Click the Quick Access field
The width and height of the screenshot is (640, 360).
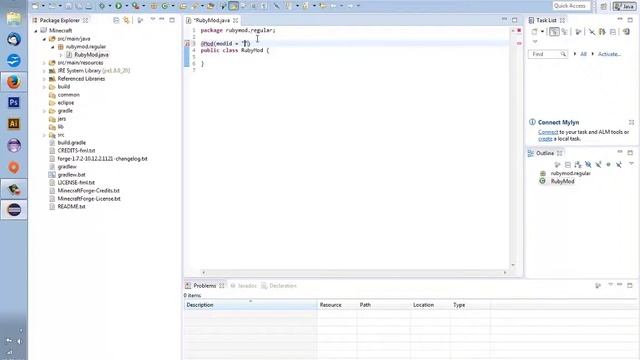pyautogui.click(x=571, y=6)
